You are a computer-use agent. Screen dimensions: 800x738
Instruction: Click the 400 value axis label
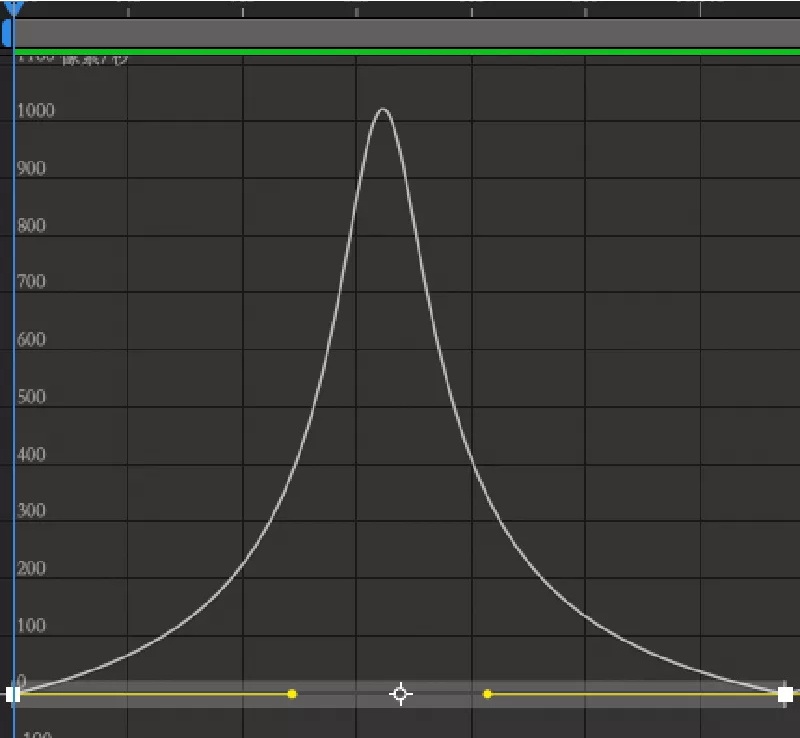coord(31,455)
